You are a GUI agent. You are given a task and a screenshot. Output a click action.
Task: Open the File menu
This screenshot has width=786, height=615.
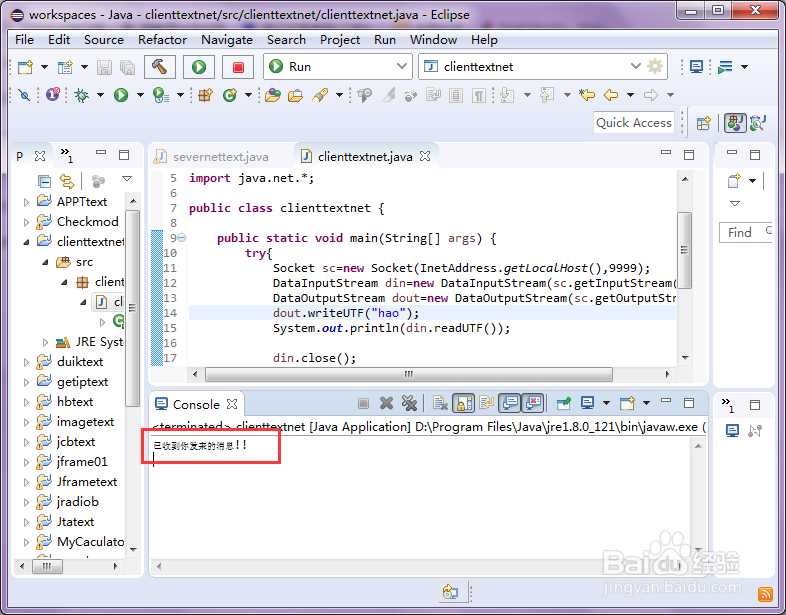[25, 40]
